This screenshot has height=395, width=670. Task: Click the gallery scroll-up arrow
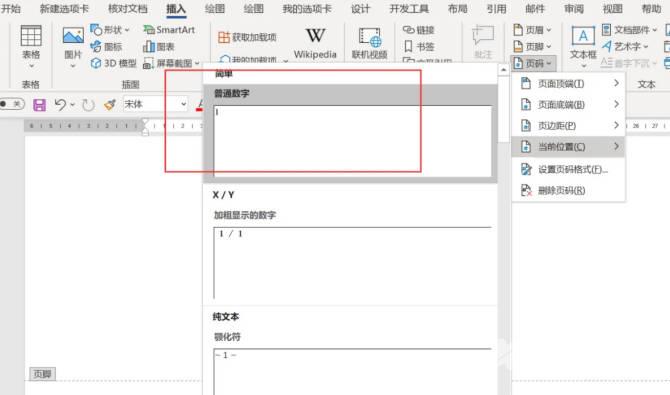503,69
